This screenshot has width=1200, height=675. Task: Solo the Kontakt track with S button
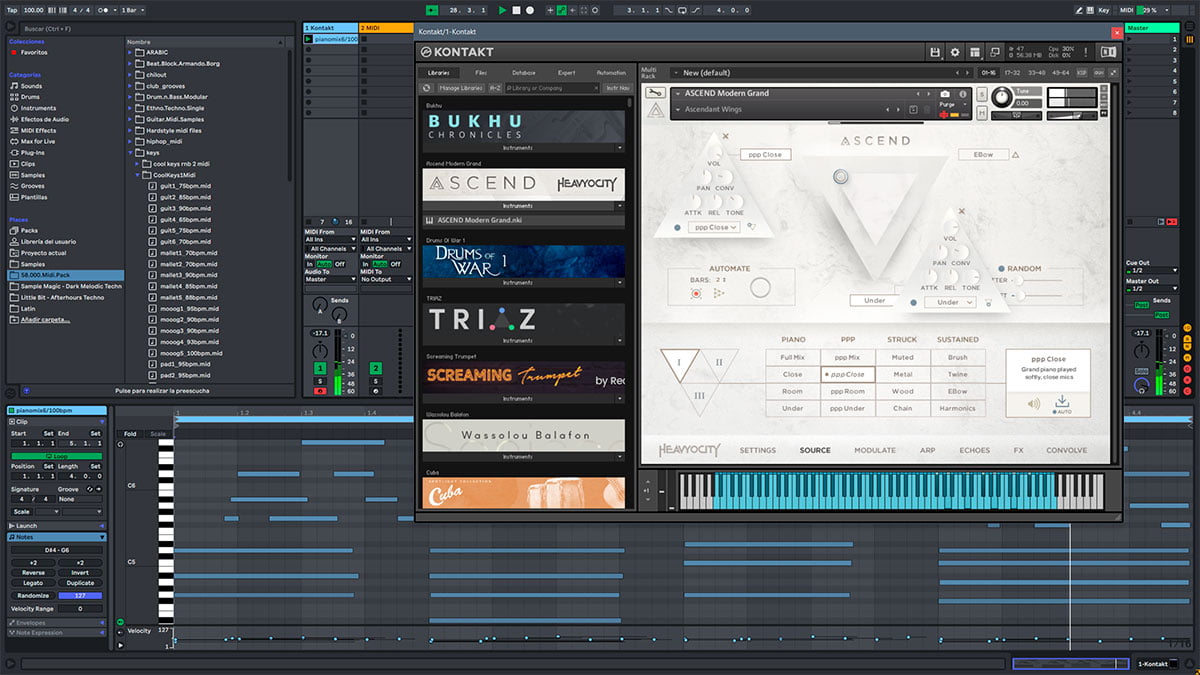[320, 380]
